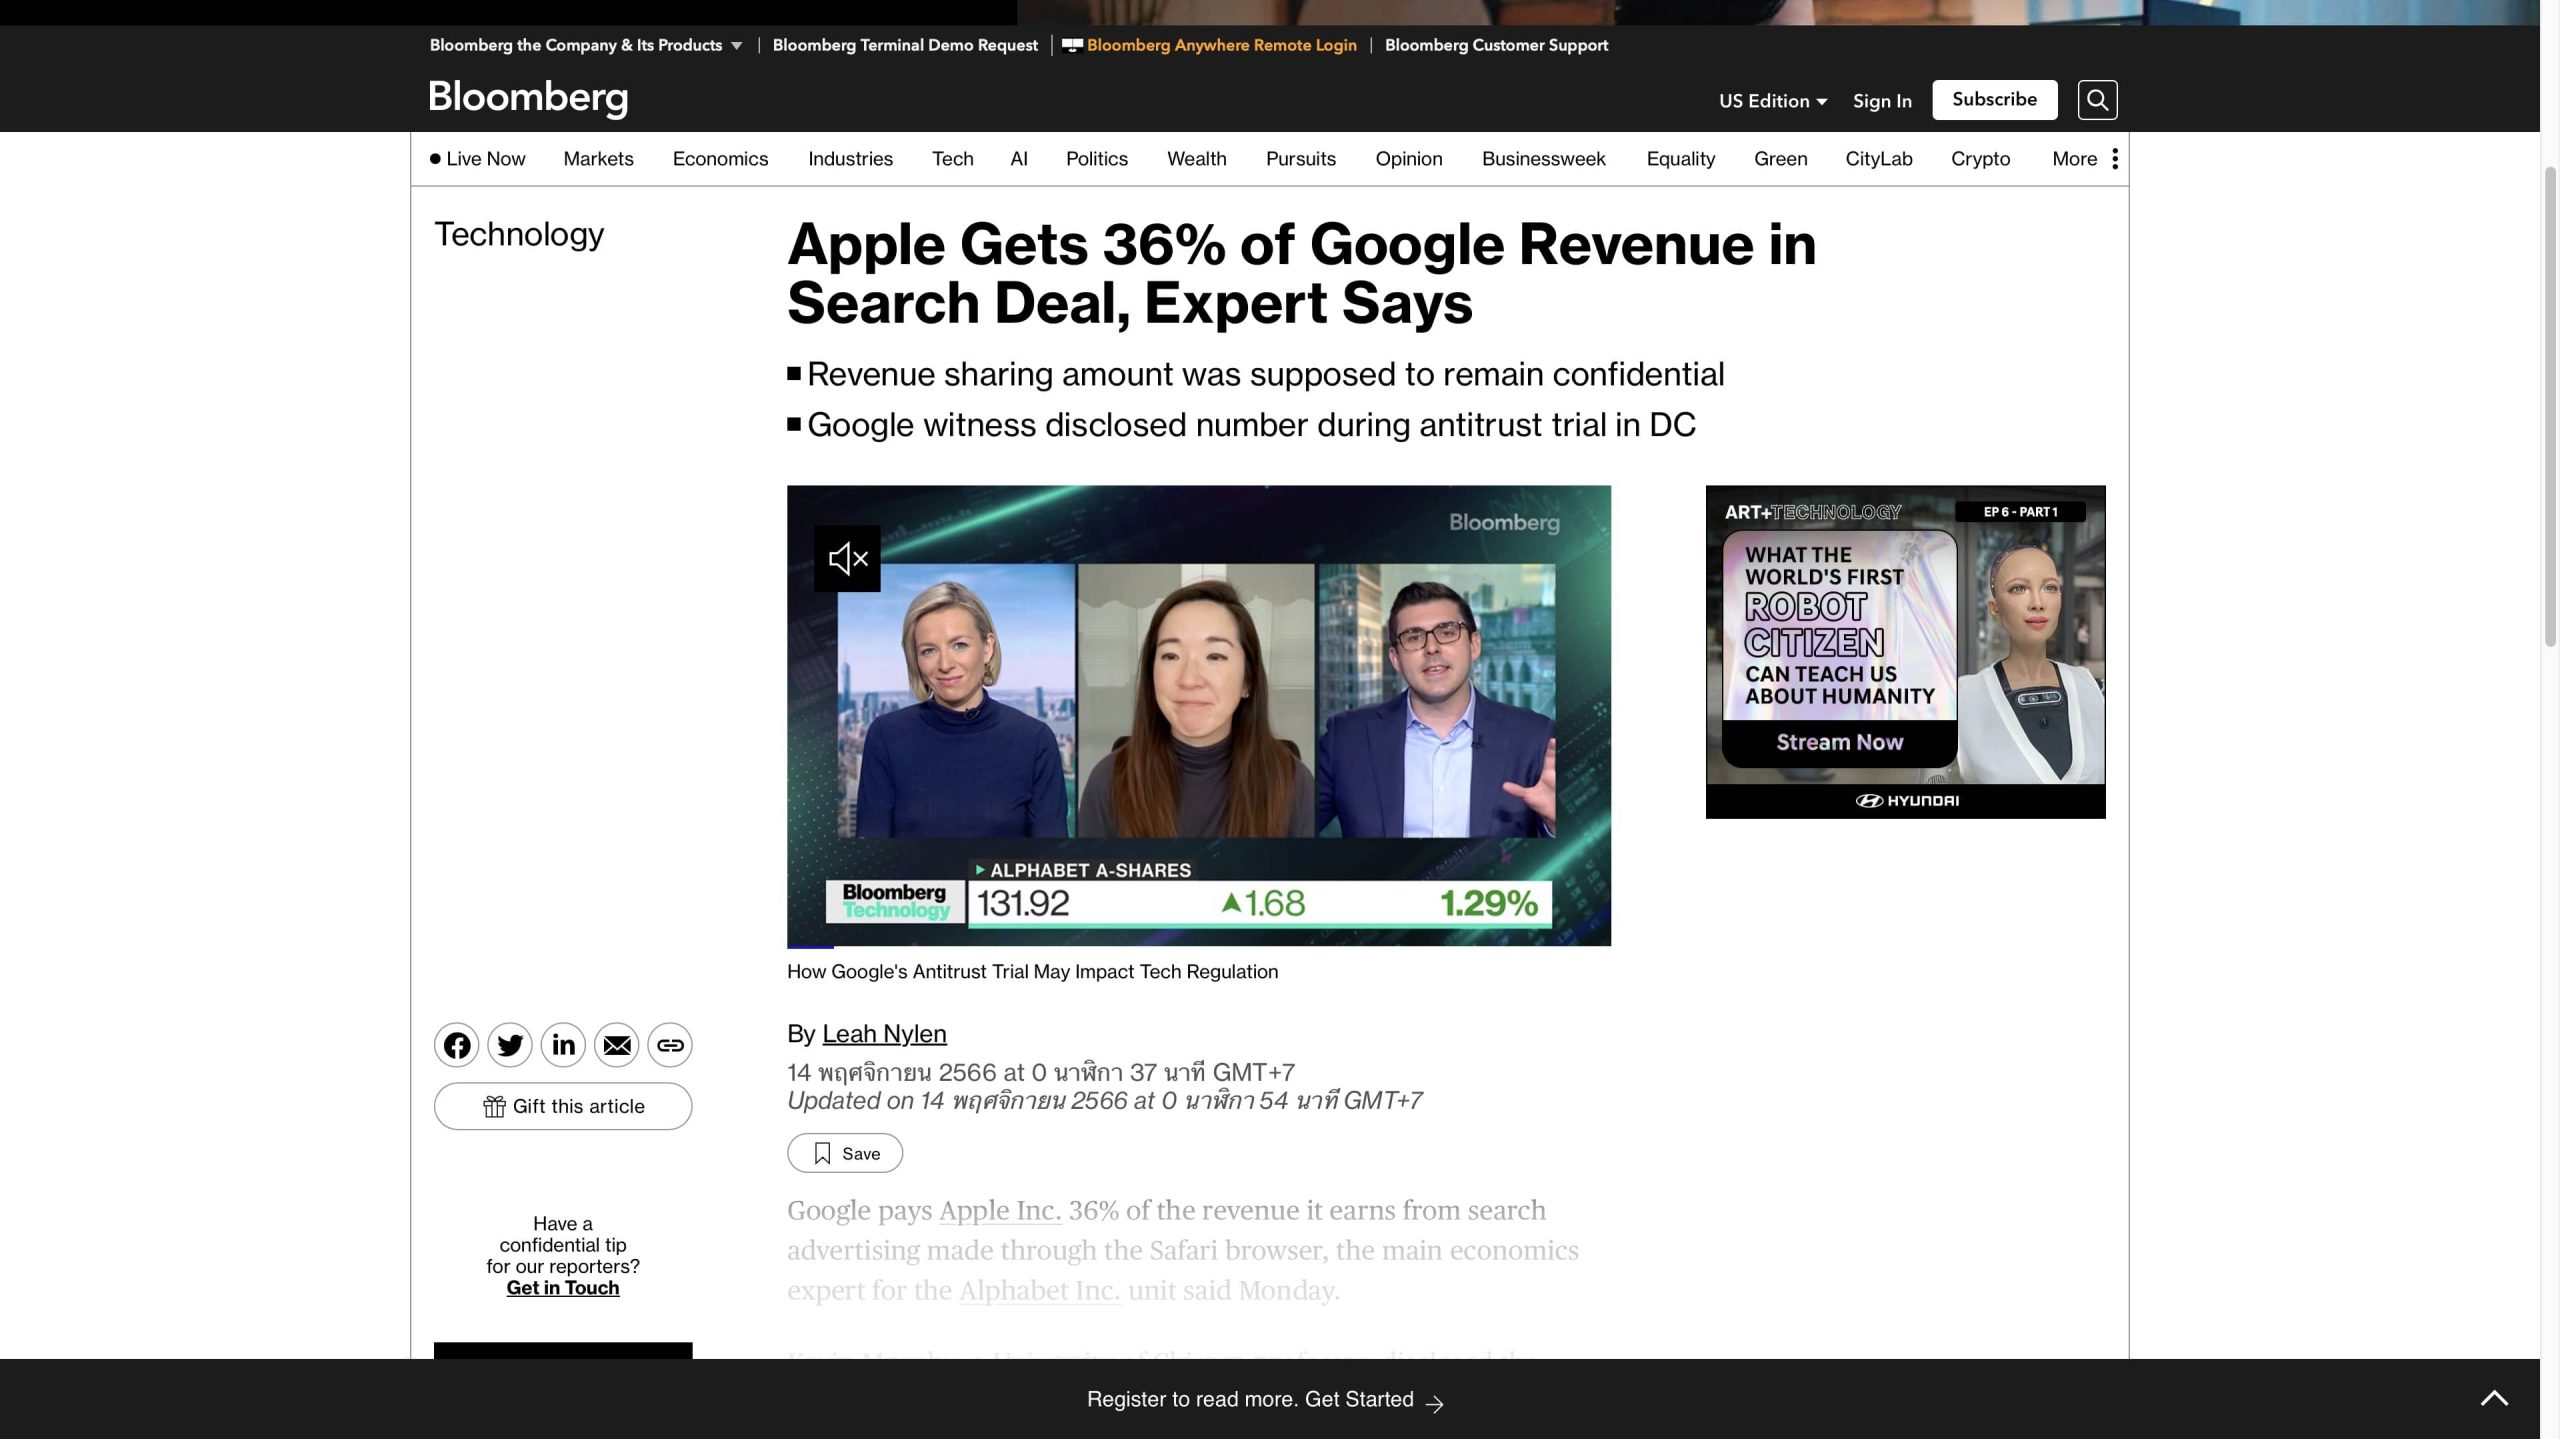The height and width of the screenshot is (1439, 2560).
Task: Open the Live Now indicator
Action: 477,159
